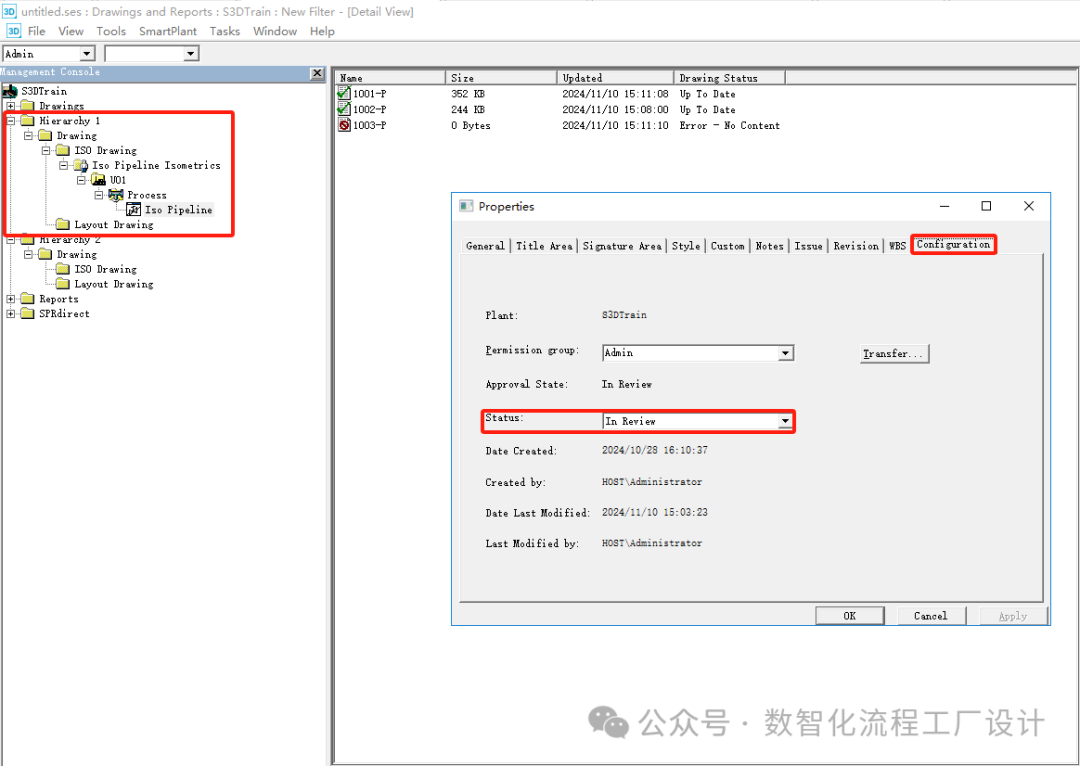Expand the Drawings tree node
The width and height of the screenshot is (1080, 766).
(x=10, y=106)
